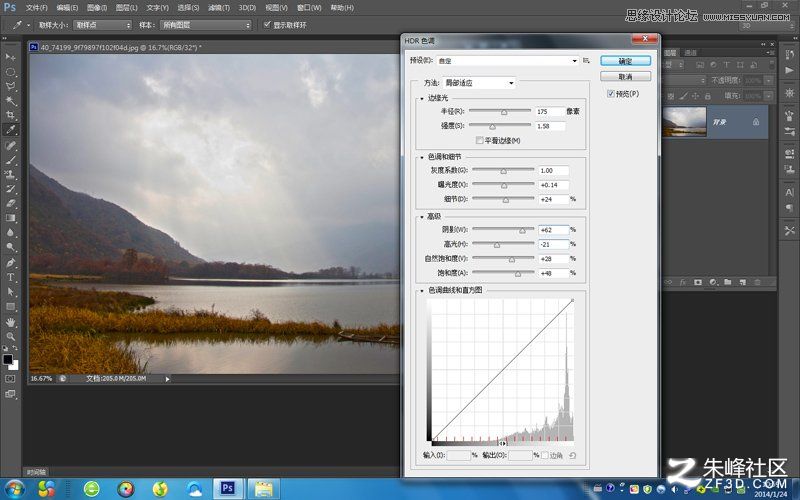Select the Eyedropper tool in the toolbox
This screenshot has height=500, width=800.
[10, 130]
